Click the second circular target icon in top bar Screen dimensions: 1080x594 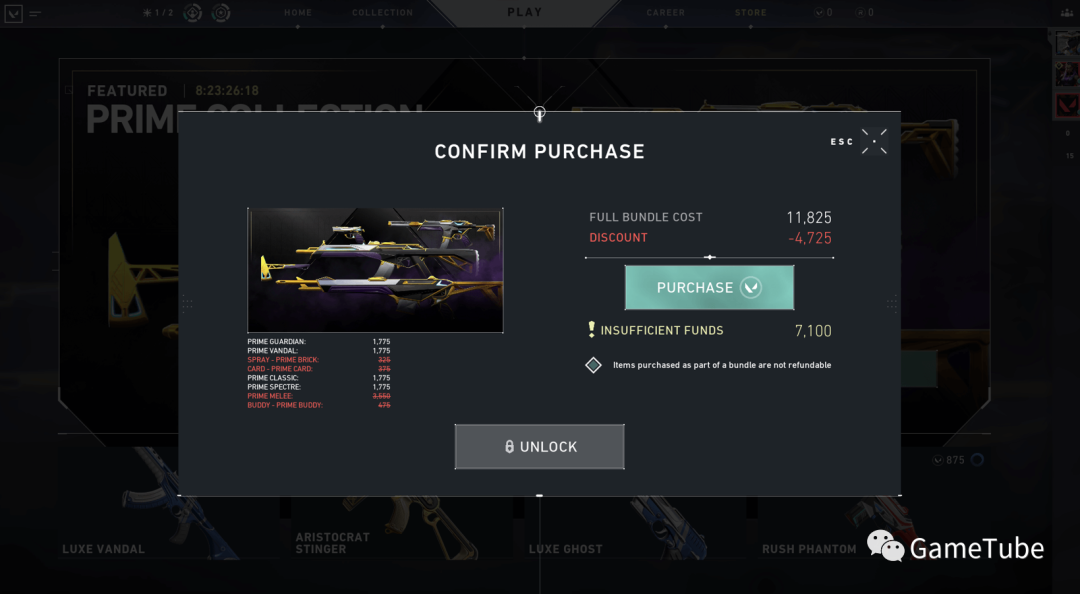(221, 12)
